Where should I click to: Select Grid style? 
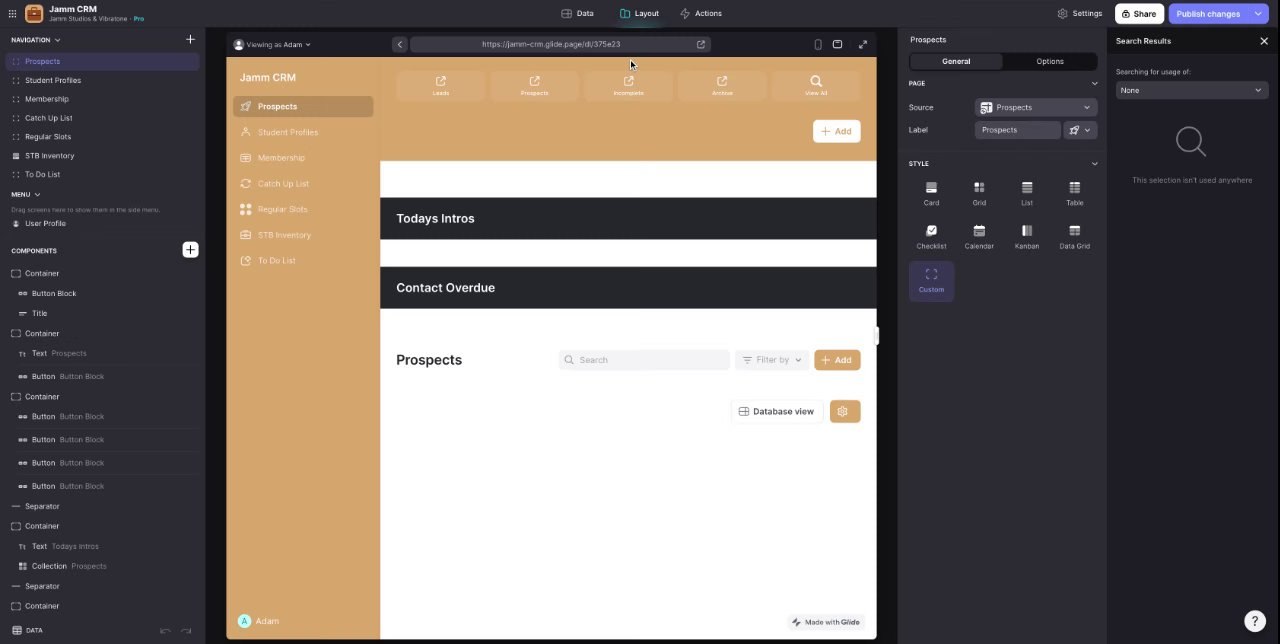(979, 194)
